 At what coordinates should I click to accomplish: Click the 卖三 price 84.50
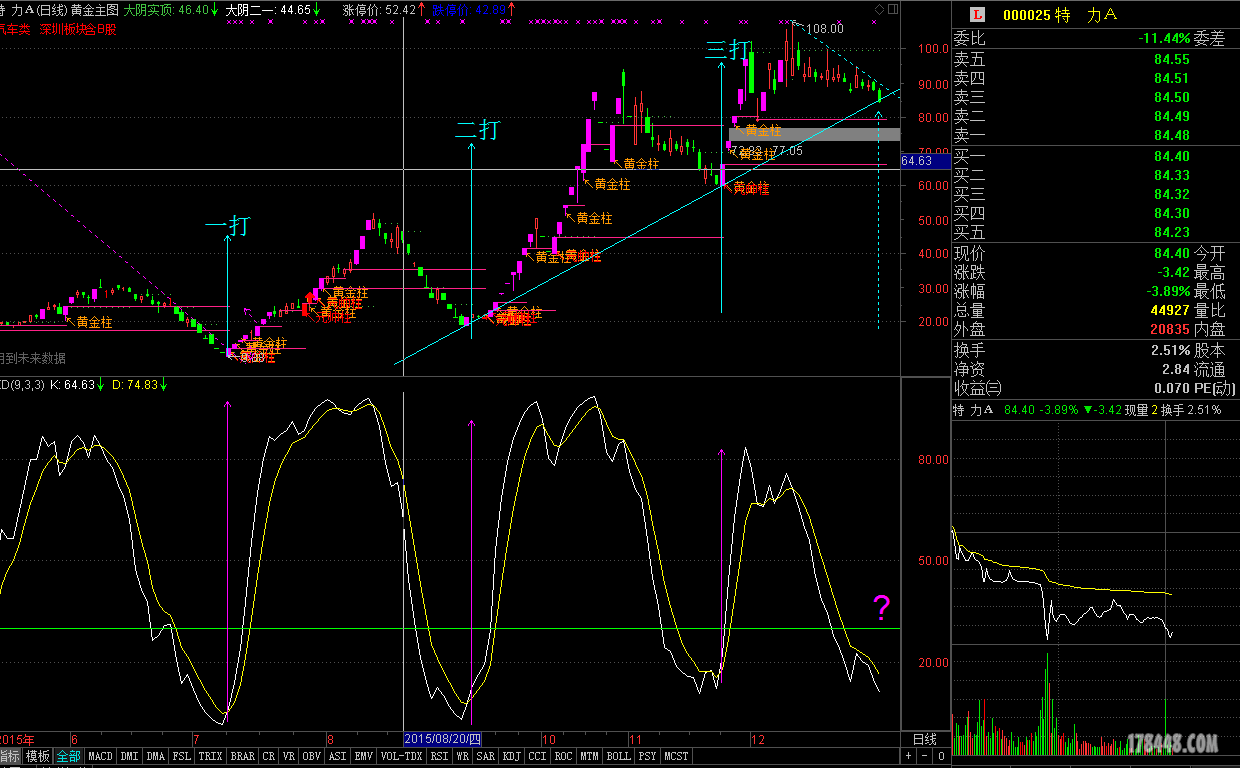click(x=1172, y=97)
